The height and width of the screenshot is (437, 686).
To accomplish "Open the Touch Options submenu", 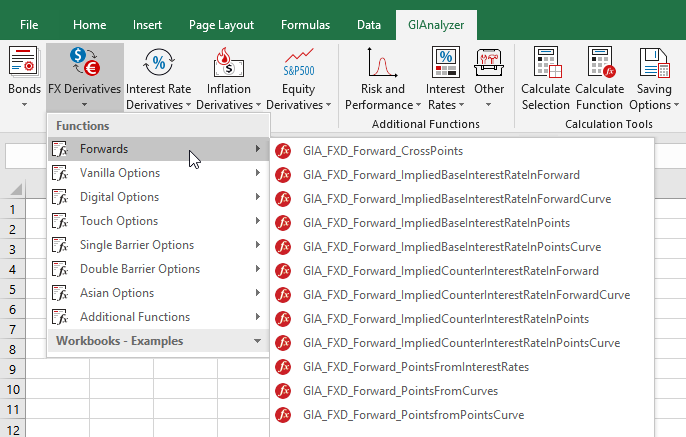I will click(158, 221).
